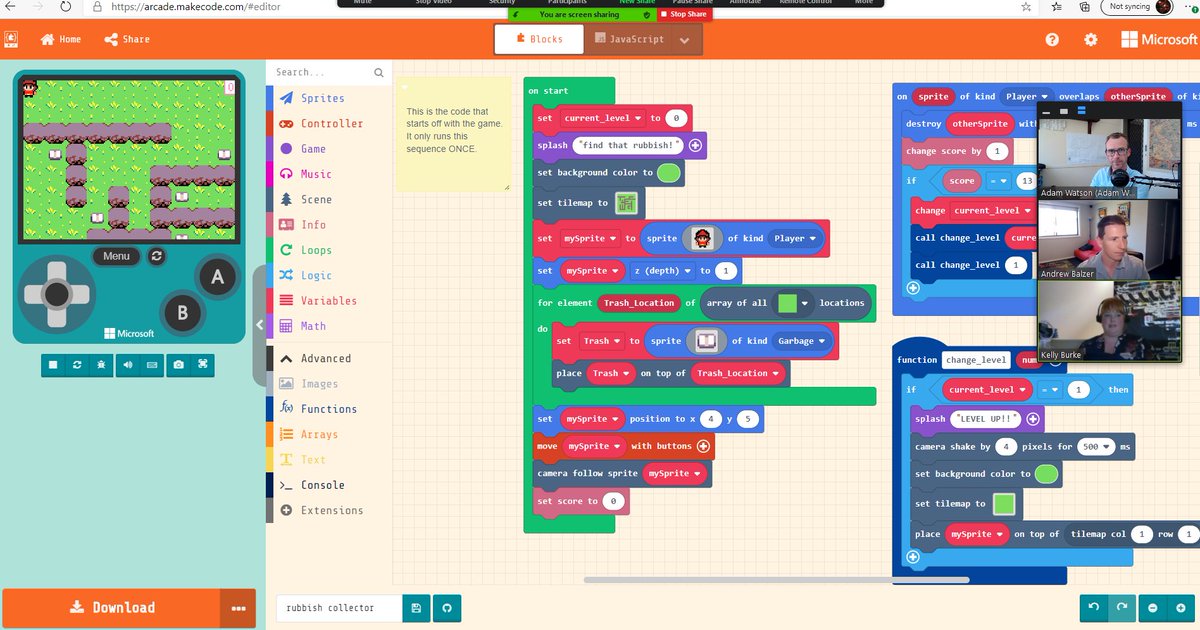The width and height of the screenshot is (1200, 630).
Task: Toggle debug mode with bug icon
Action: 101,365
